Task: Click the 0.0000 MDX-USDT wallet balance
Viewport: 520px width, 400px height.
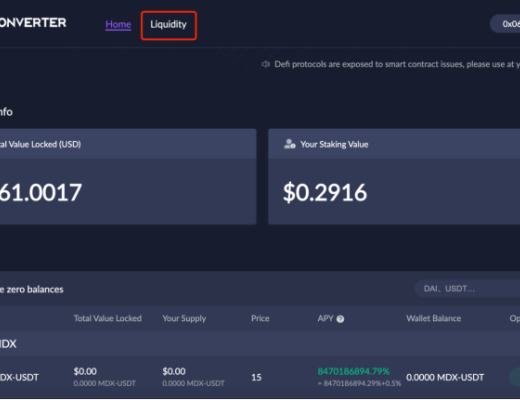Action: click(445, 377)
